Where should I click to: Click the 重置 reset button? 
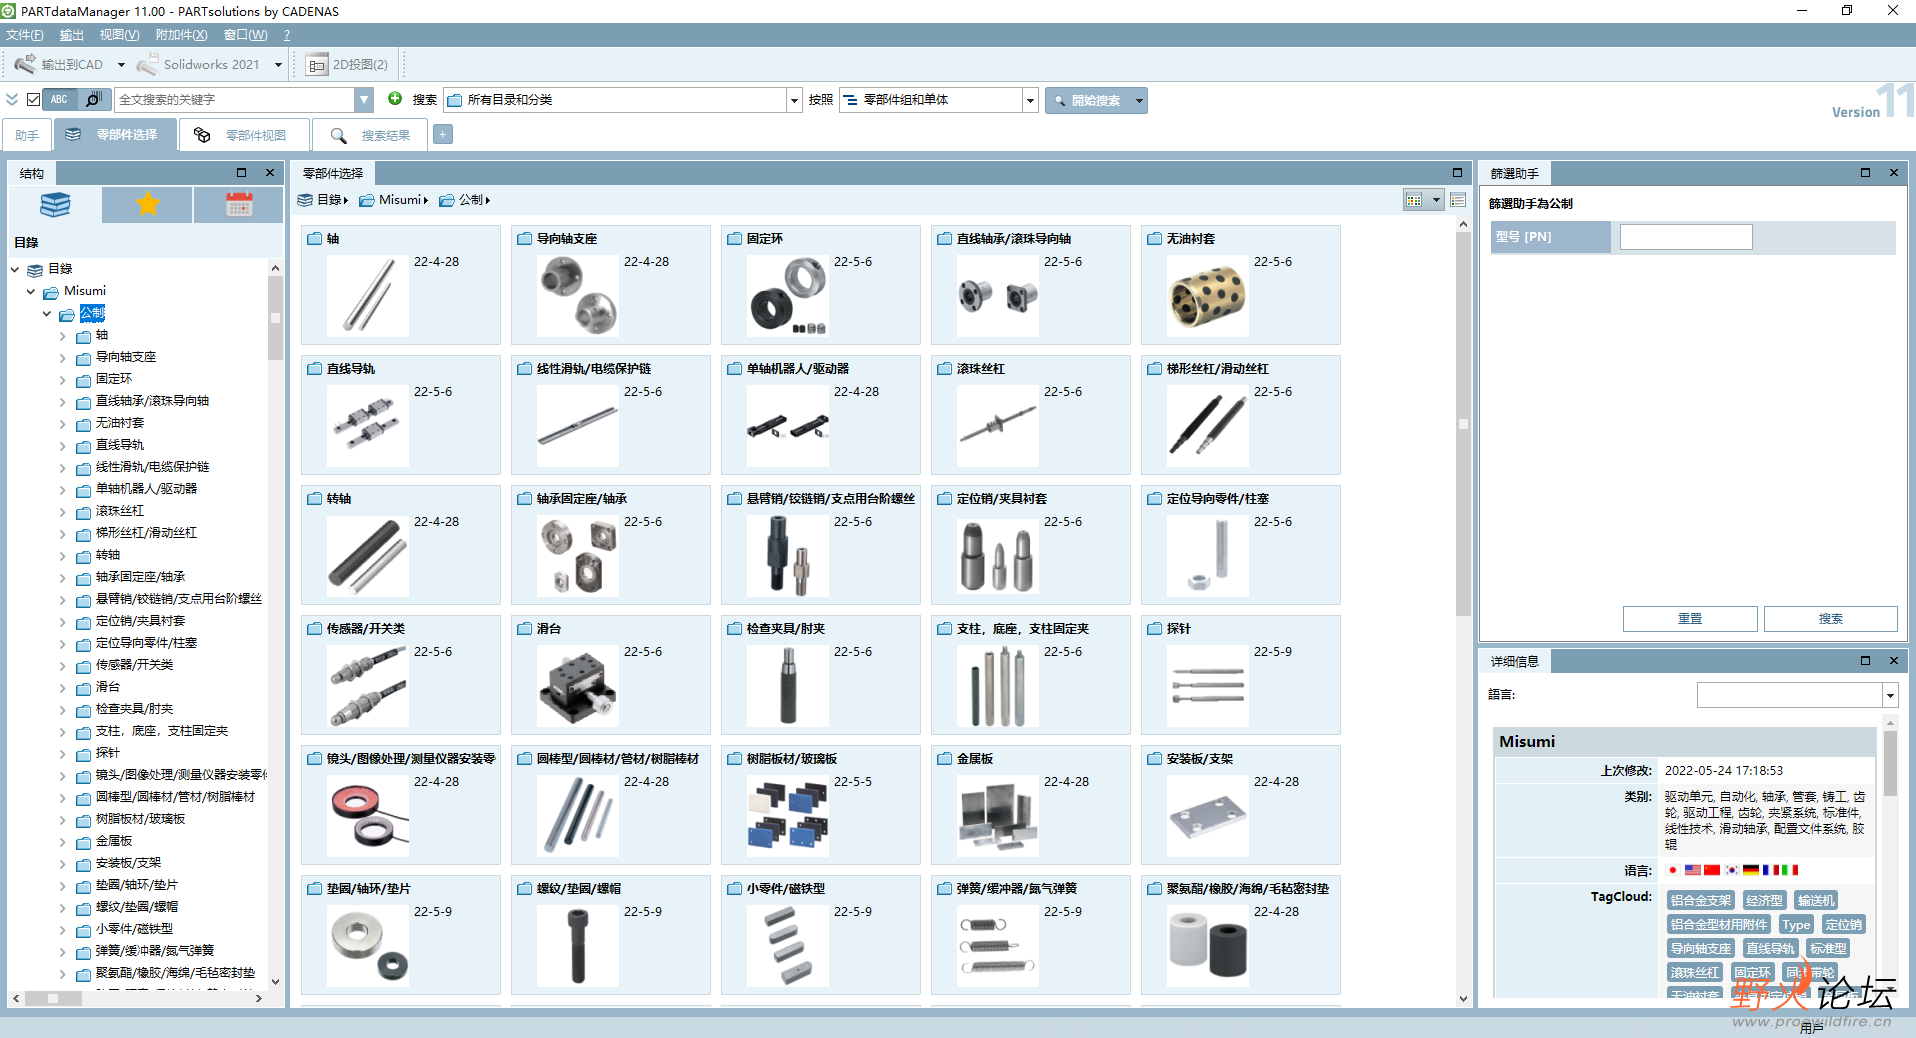[x=1690, y=619]
